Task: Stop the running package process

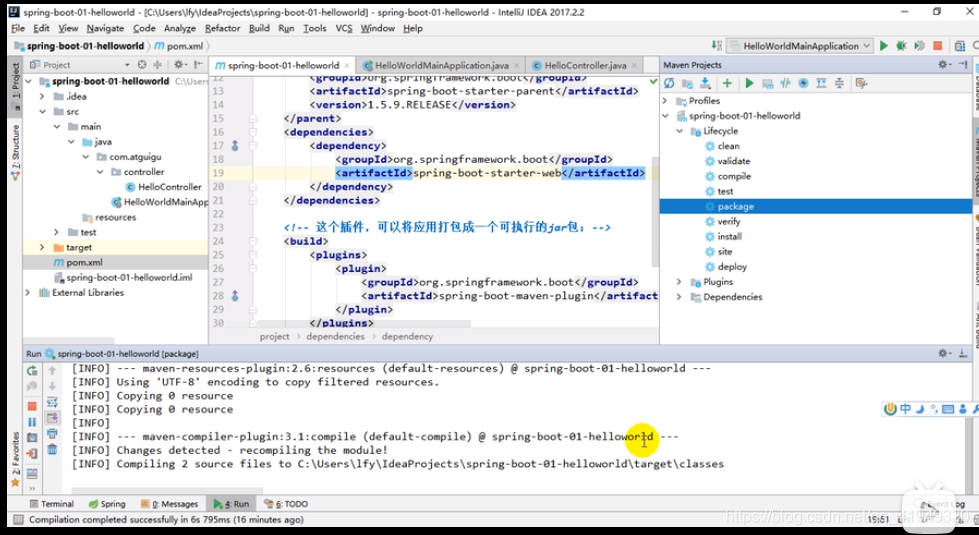Action: click(32, 406)
